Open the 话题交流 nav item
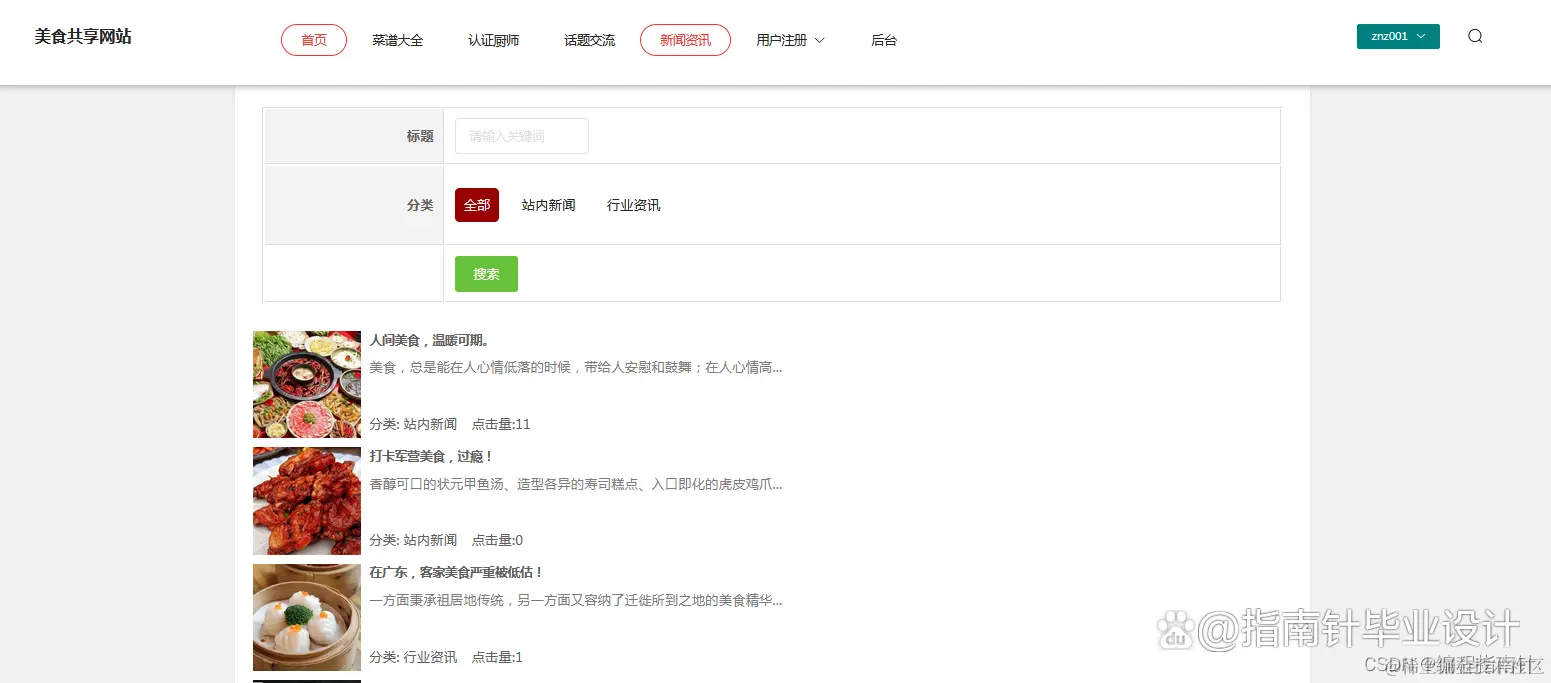 [590, 40]
